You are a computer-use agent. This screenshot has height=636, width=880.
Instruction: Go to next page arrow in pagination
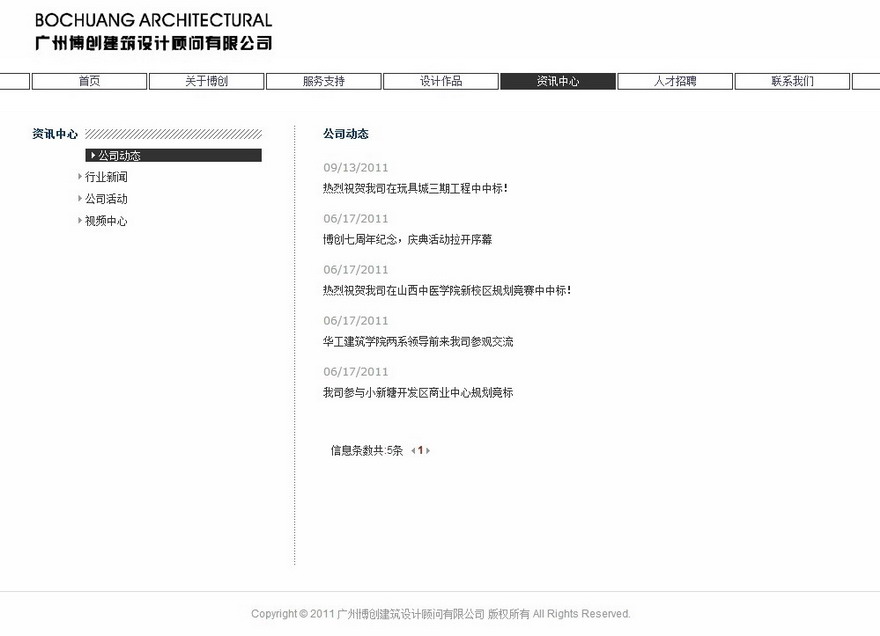click(428, 450)
